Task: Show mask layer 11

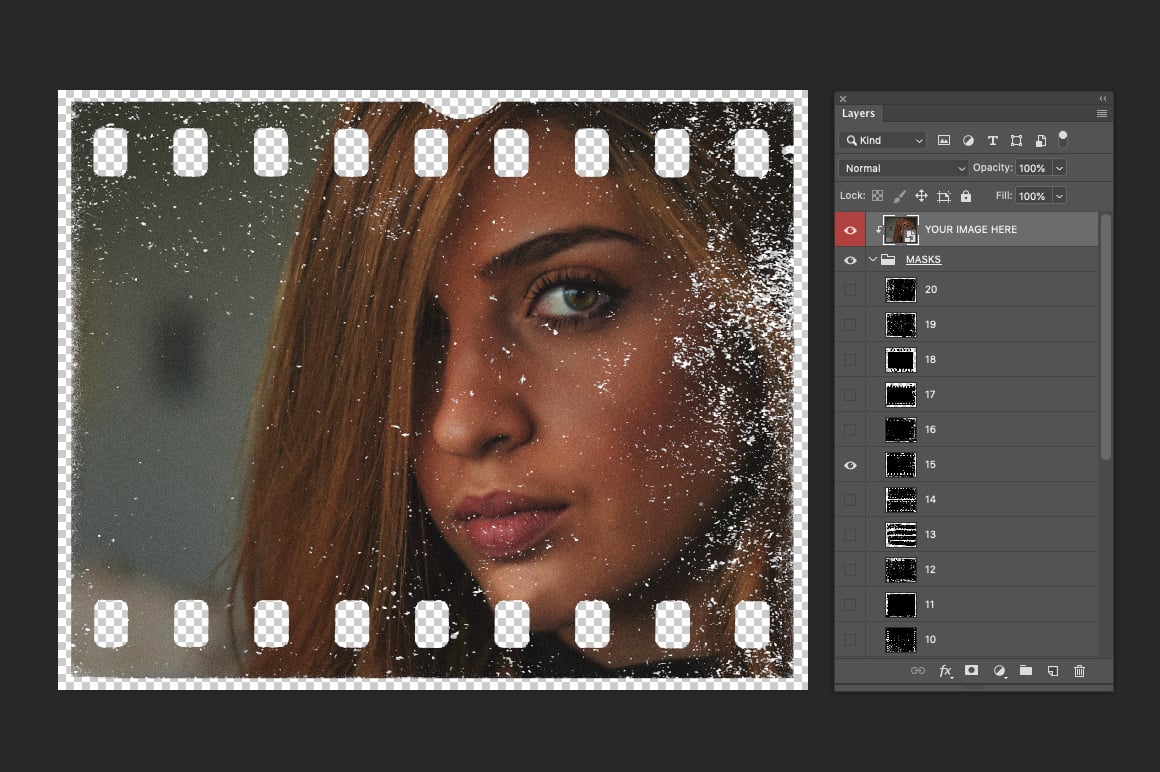Action: click(850, 605)
